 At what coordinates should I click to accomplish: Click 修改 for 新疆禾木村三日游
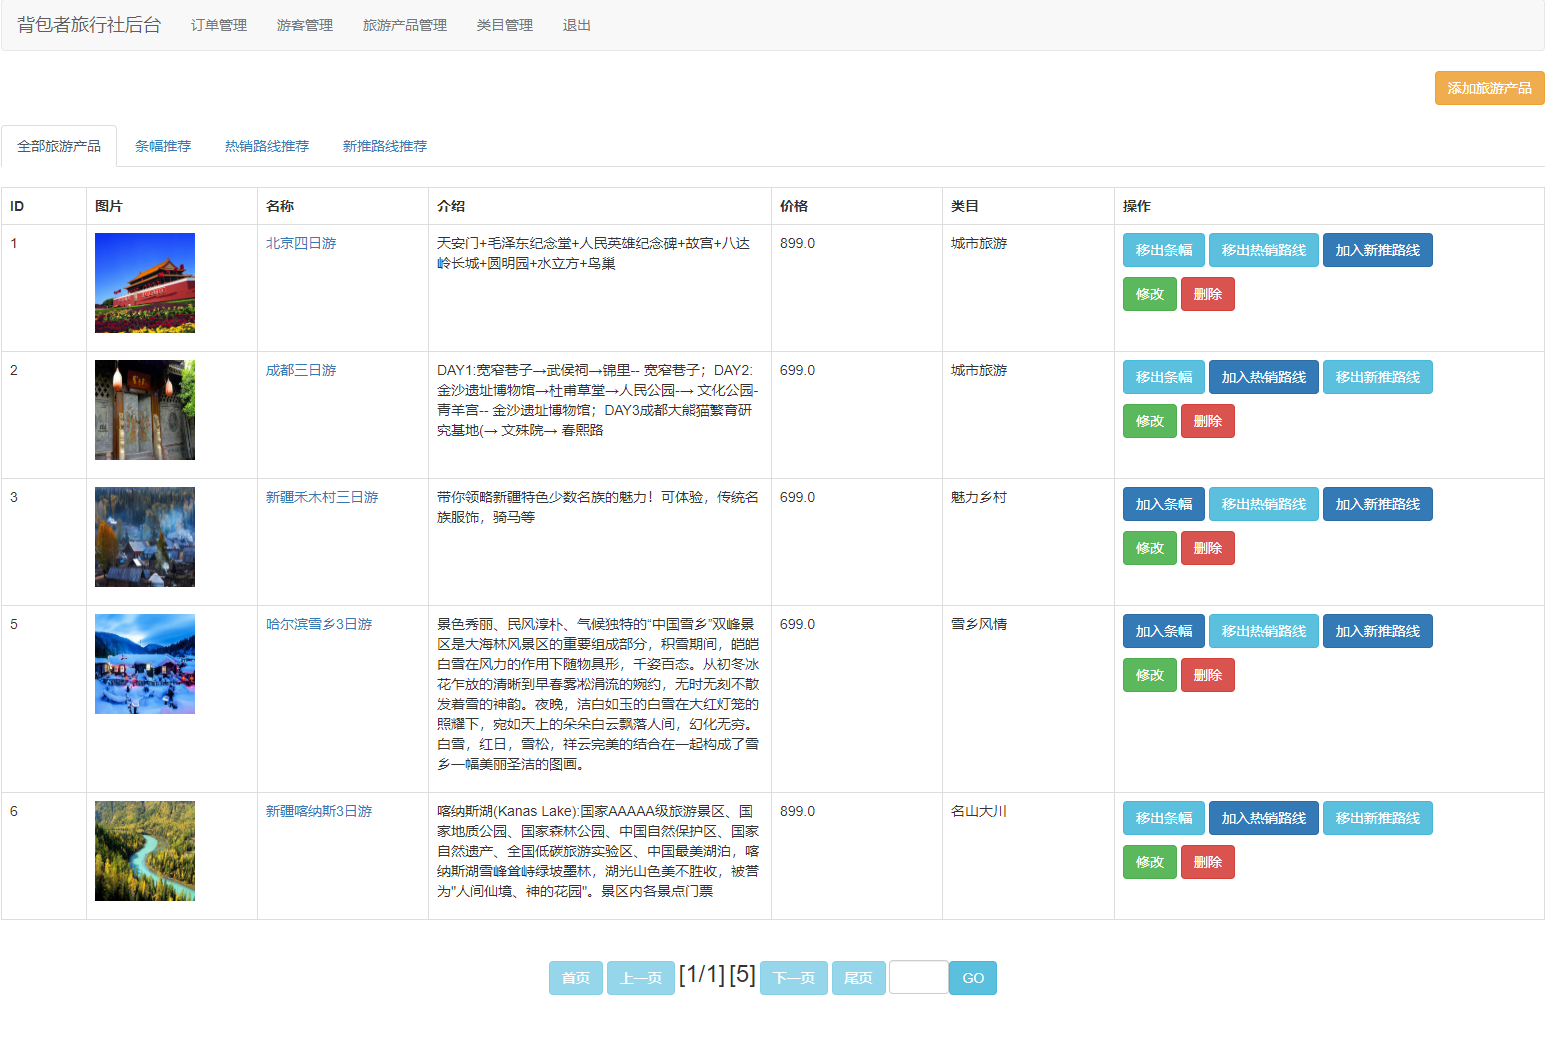pyautogui.click(x=1149, y=548)
